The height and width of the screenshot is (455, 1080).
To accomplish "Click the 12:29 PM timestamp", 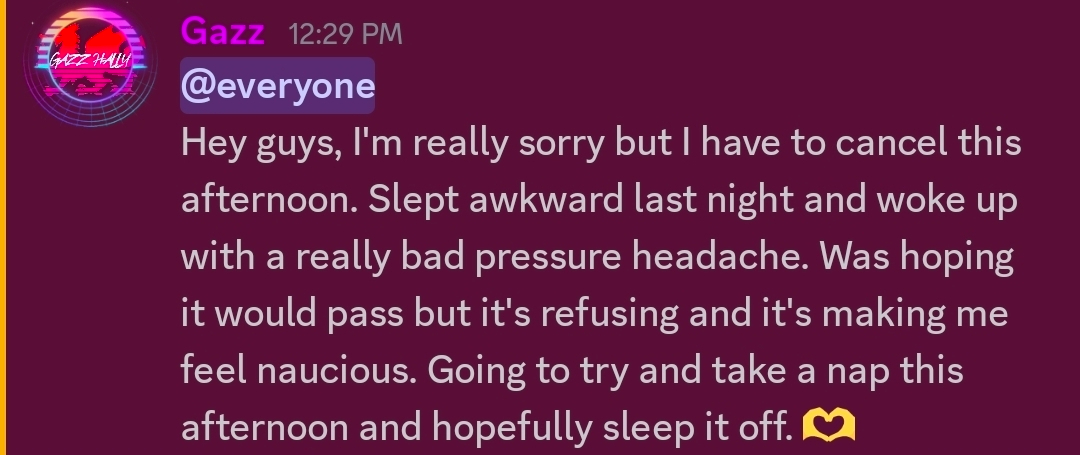I will point(345,34).
